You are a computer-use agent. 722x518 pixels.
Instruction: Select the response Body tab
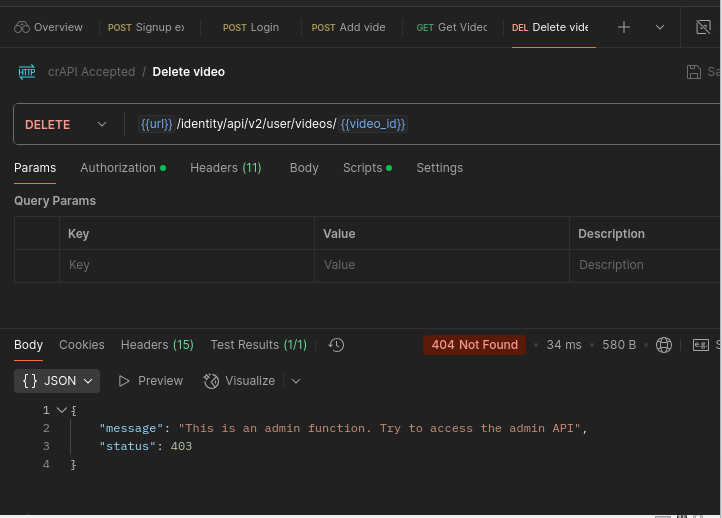coord(29,345)
